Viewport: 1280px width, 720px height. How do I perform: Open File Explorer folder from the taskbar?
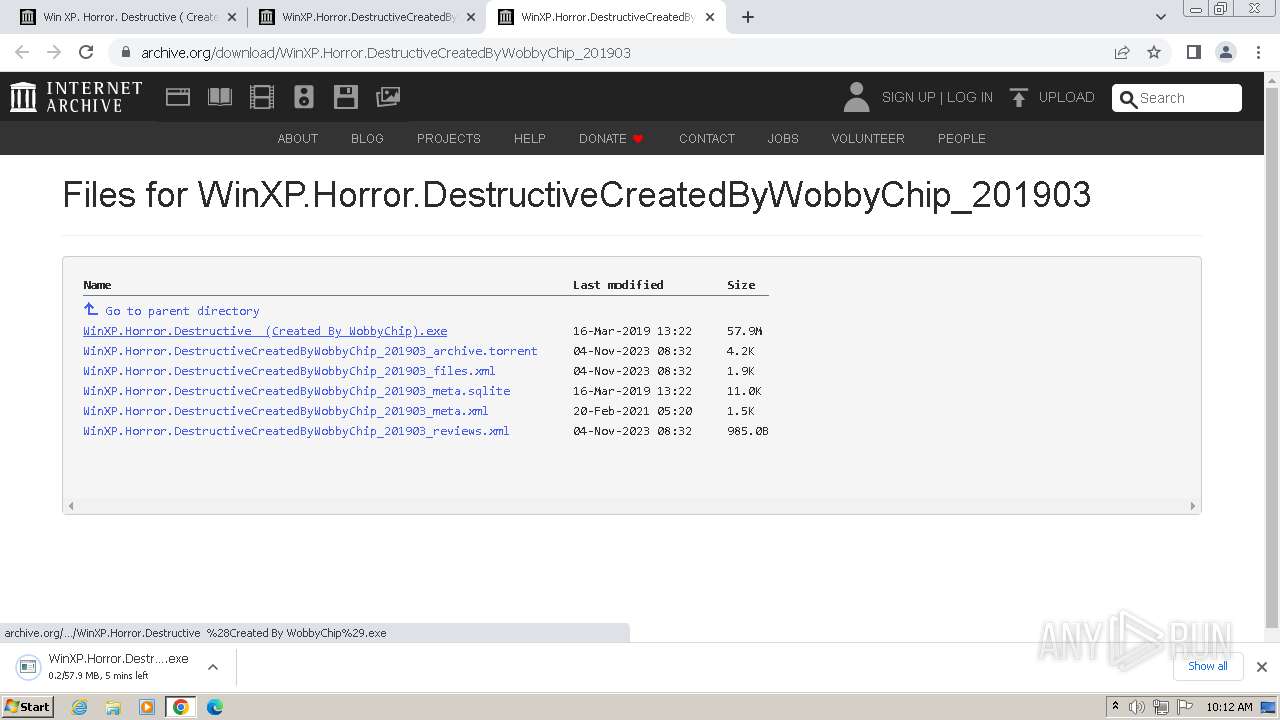pyautogui.click(x=113, y=707)
